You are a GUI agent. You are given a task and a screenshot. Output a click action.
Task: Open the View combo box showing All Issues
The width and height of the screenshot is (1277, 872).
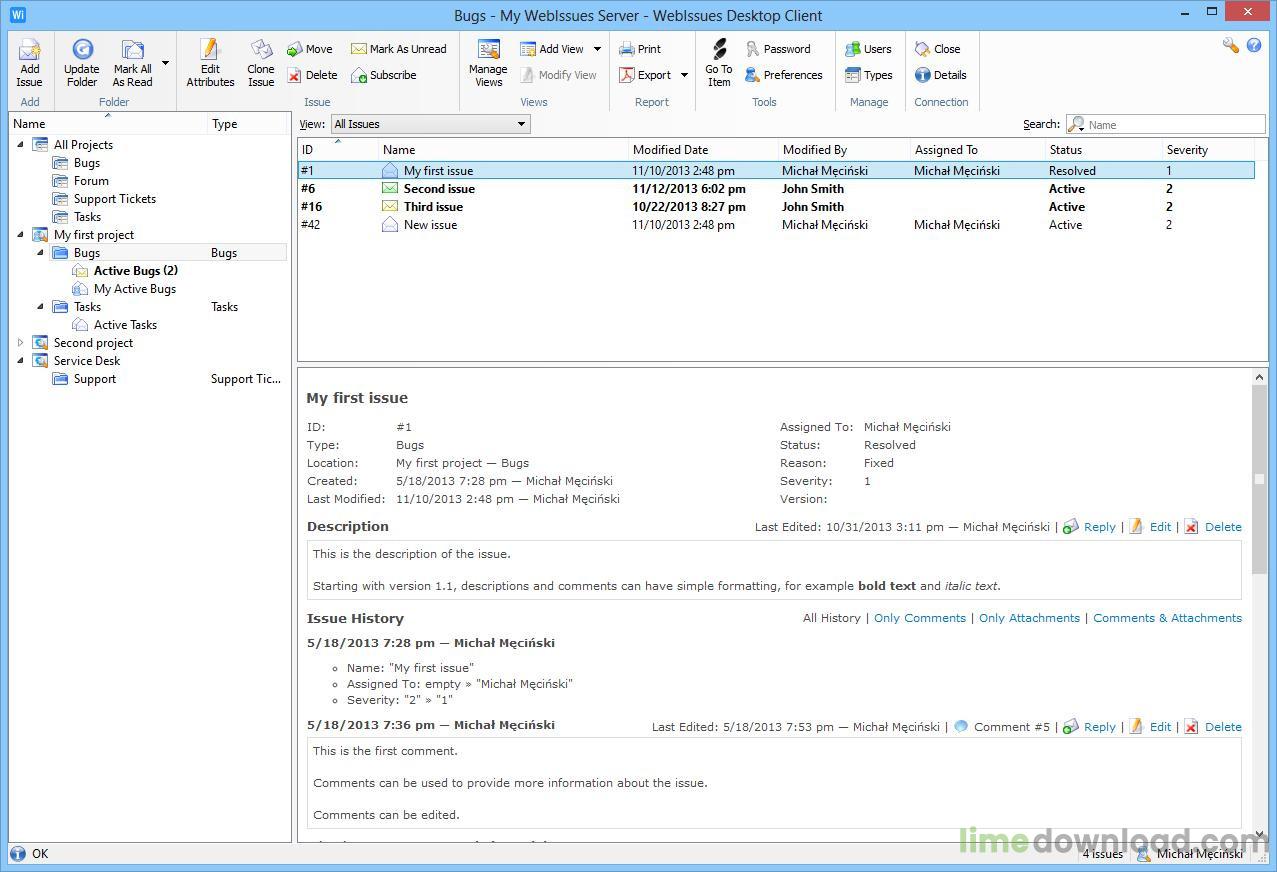tap(430, 124)
